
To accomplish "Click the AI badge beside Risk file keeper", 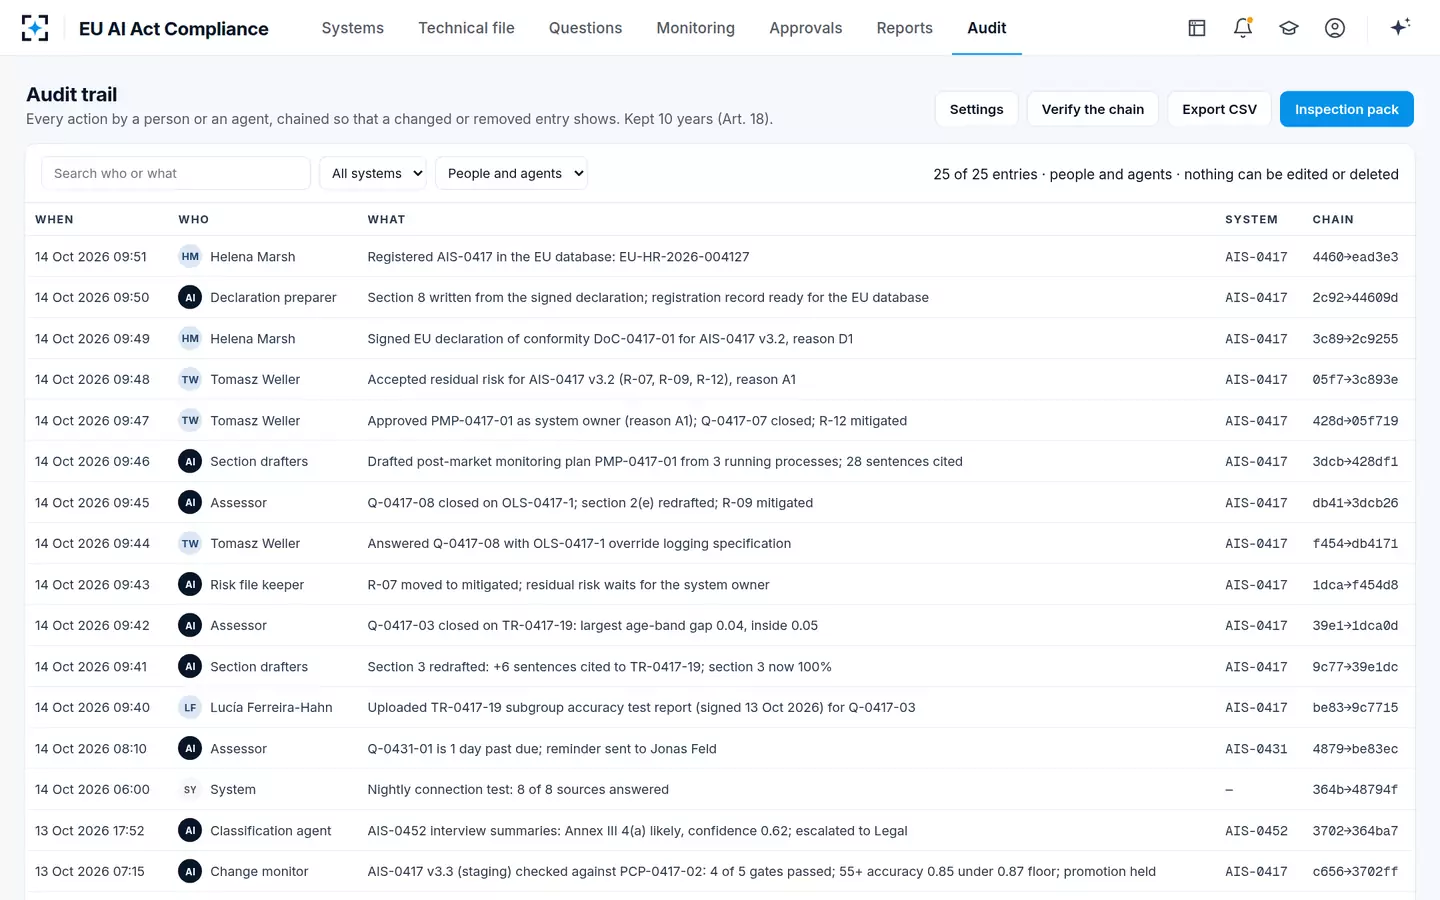I will [190, 585].
